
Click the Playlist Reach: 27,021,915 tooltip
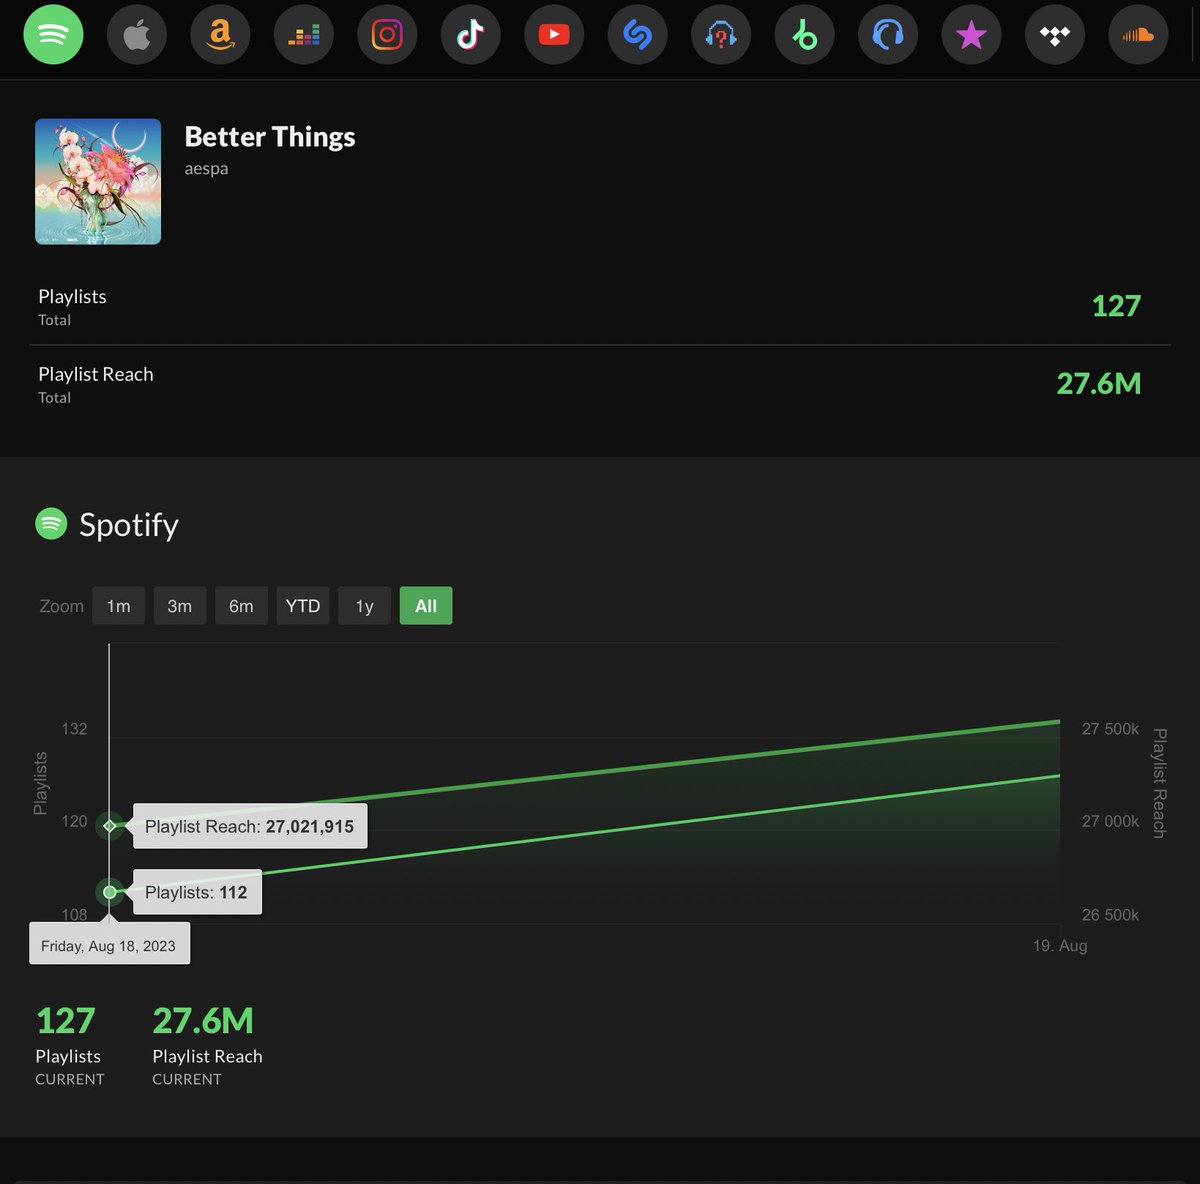[x=249, y=826]
